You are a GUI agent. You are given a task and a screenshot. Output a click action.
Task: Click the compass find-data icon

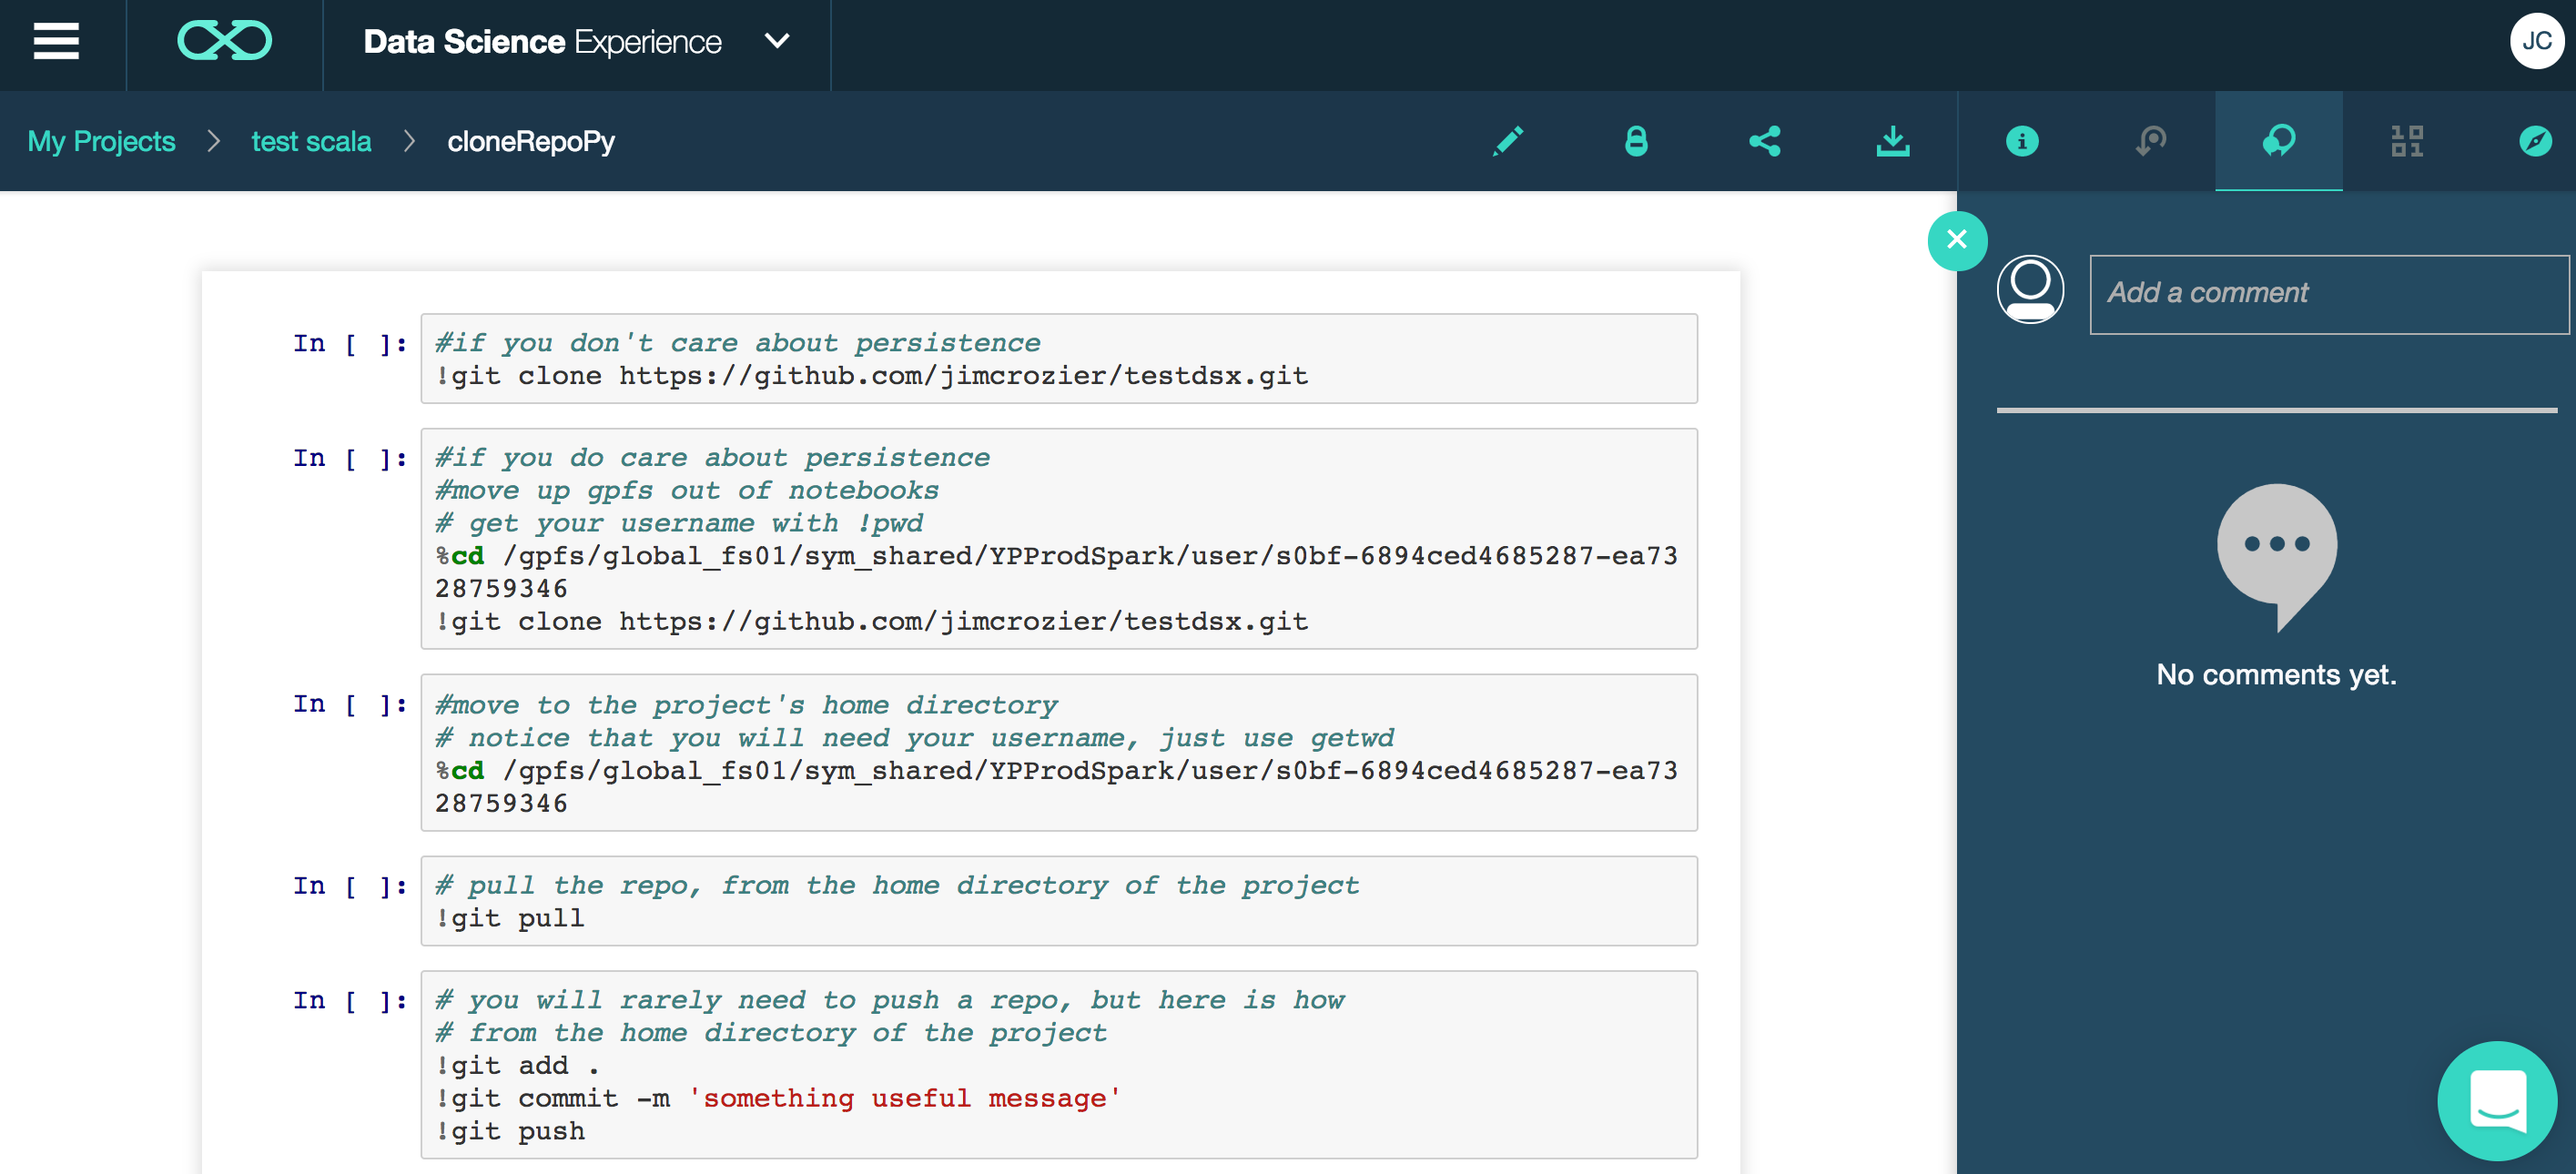tap(2535, 141)
